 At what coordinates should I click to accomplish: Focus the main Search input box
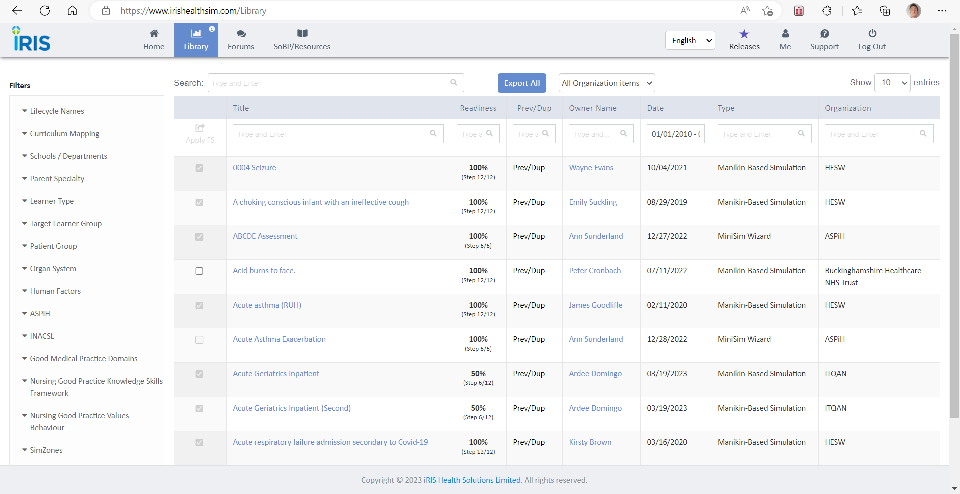click(x=336, y=83)
